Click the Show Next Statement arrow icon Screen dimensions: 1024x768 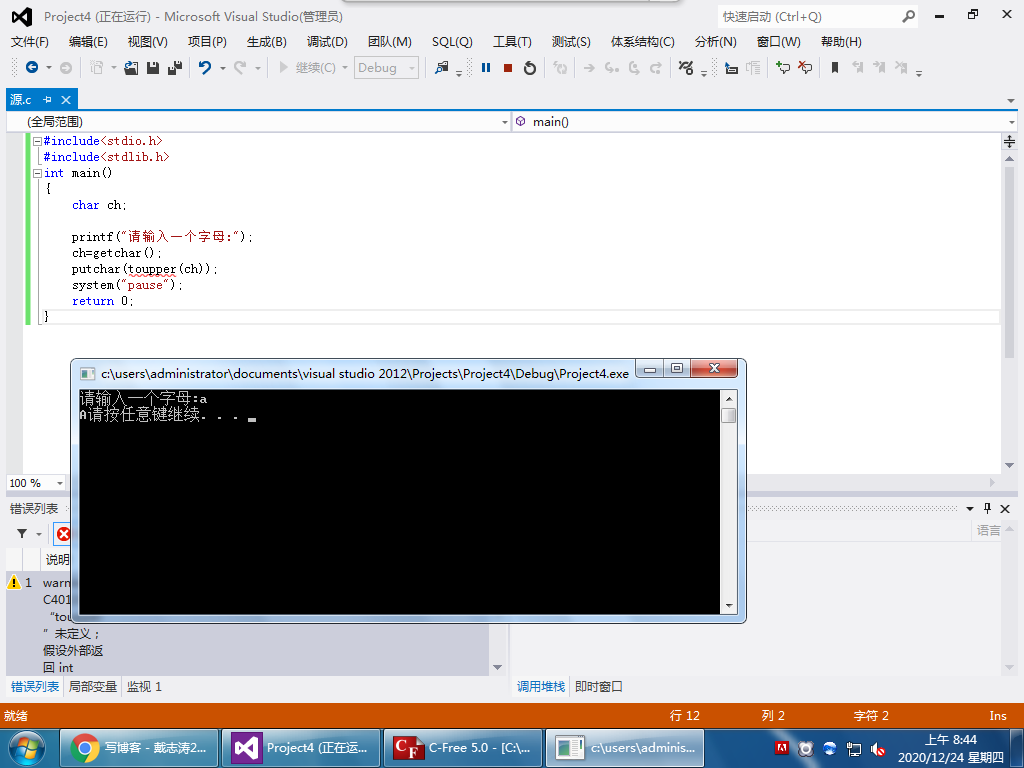pos(589,67)
